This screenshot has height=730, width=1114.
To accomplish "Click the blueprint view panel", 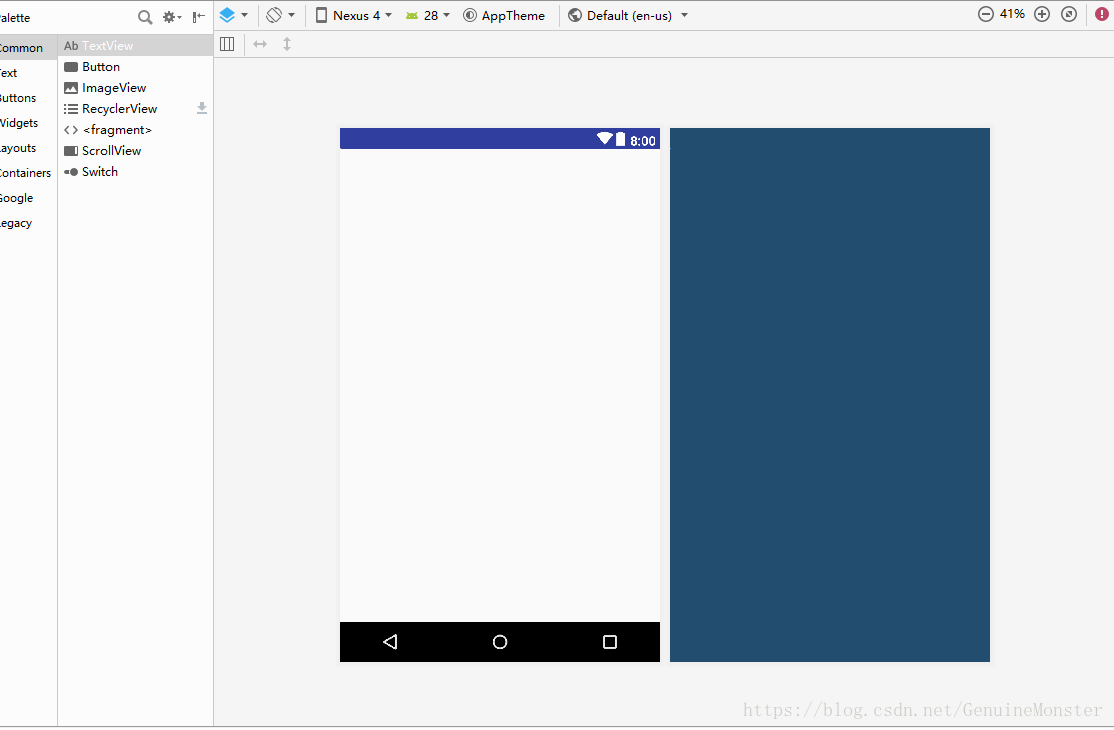I will [x=830, y=395].
